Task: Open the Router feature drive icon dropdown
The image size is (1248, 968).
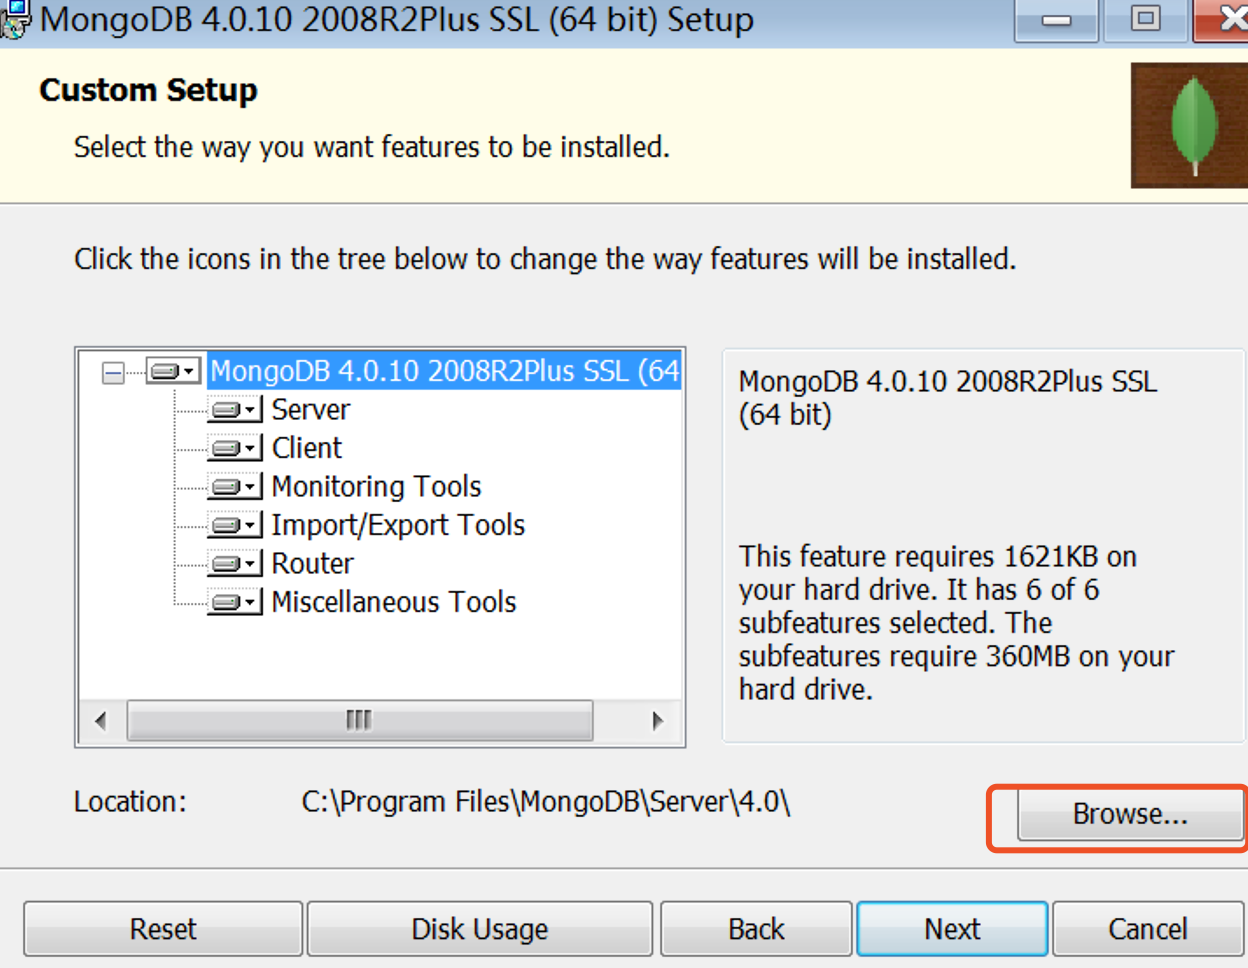Action: pyautogui.click(x=235, y=563)
